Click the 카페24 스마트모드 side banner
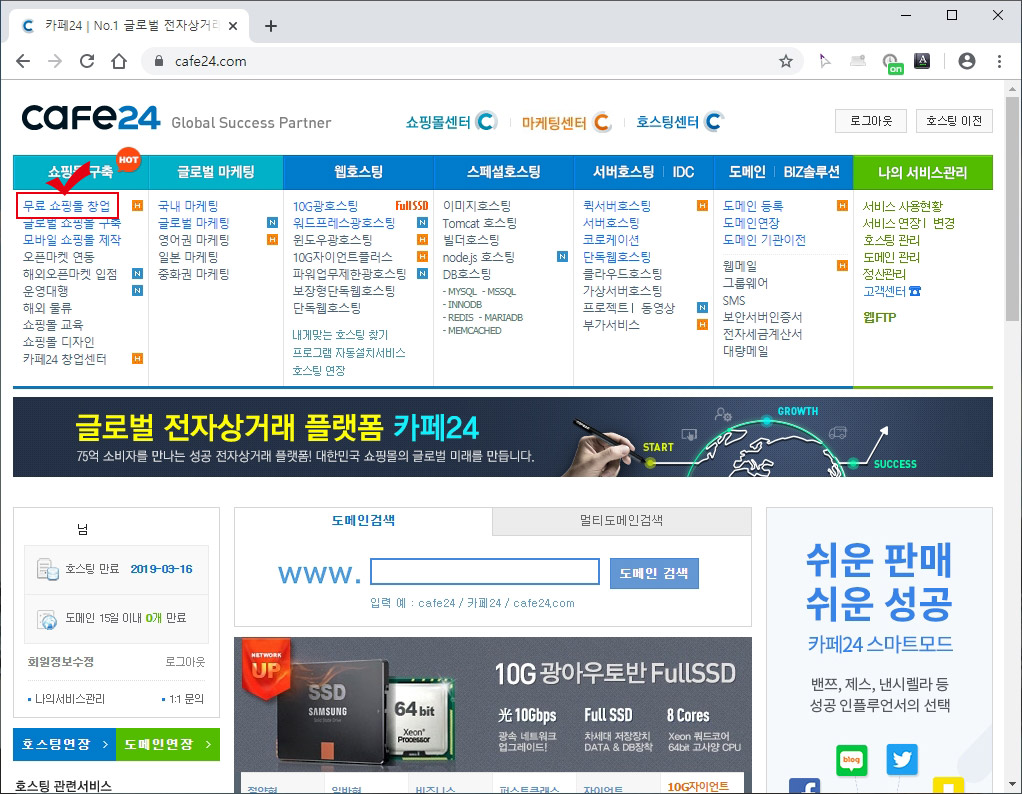The width and height of the screenshot is (1022, 794). (879, 649)
